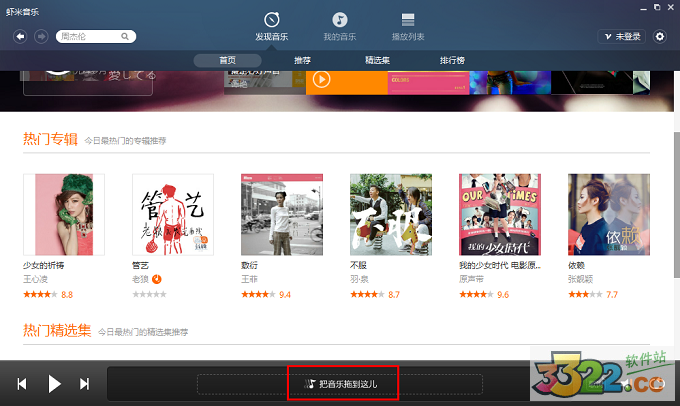Open the 我的少女时代 album cover
Screen dimensions: 680x406
coord(500,215)
